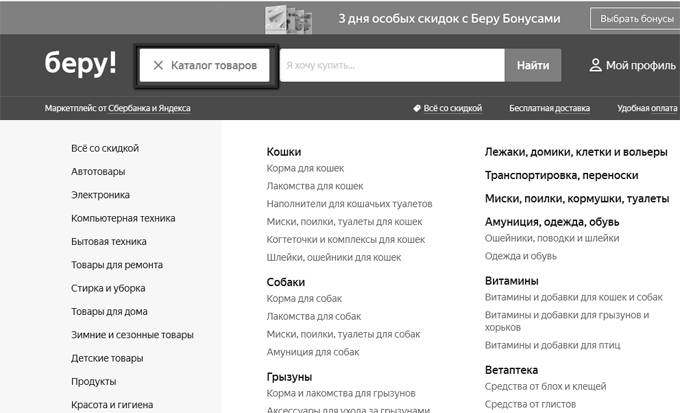
Task: Click the Найти search button
Action: click(532, 66)
